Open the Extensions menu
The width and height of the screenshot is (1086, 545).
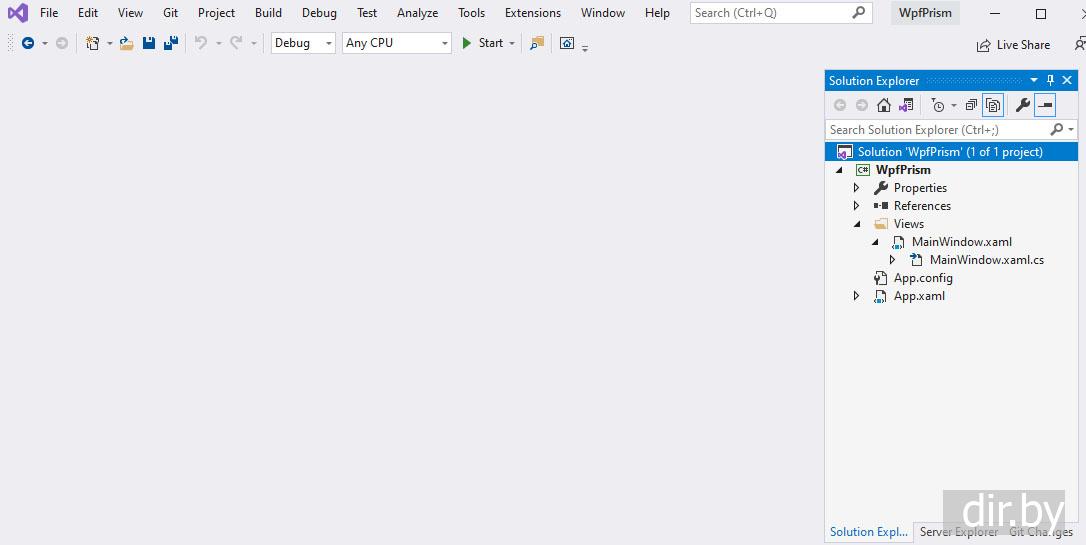click(533, 12)
